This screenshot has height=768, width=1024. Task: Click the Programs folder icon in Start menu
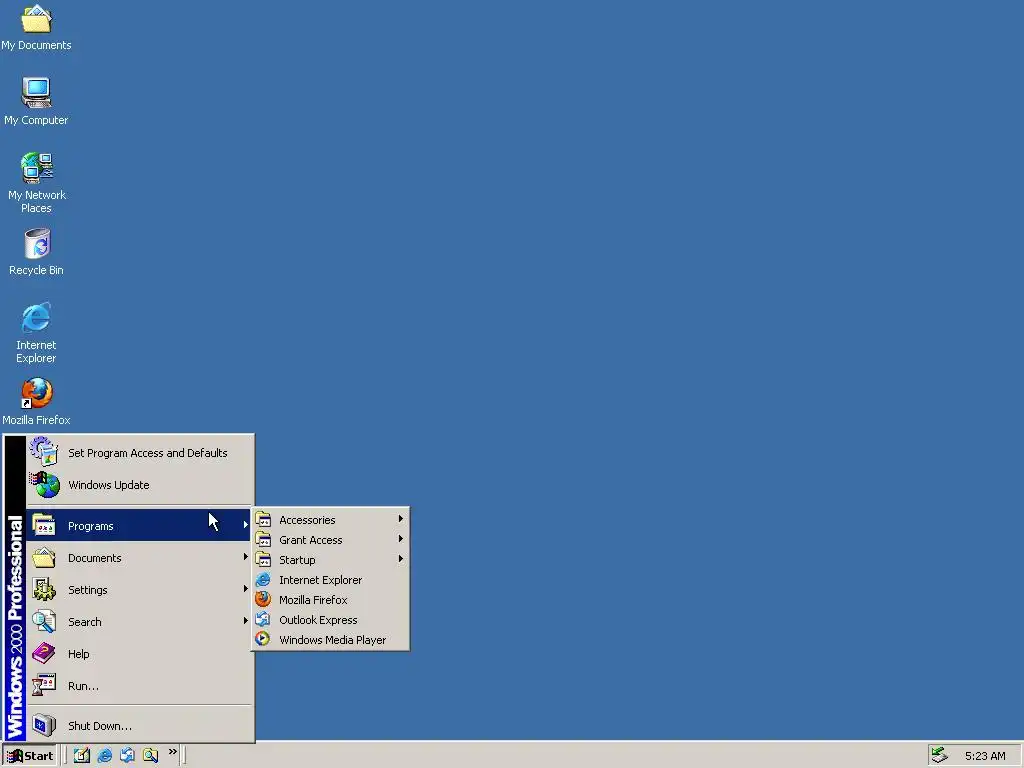click(x=44, y=526)
